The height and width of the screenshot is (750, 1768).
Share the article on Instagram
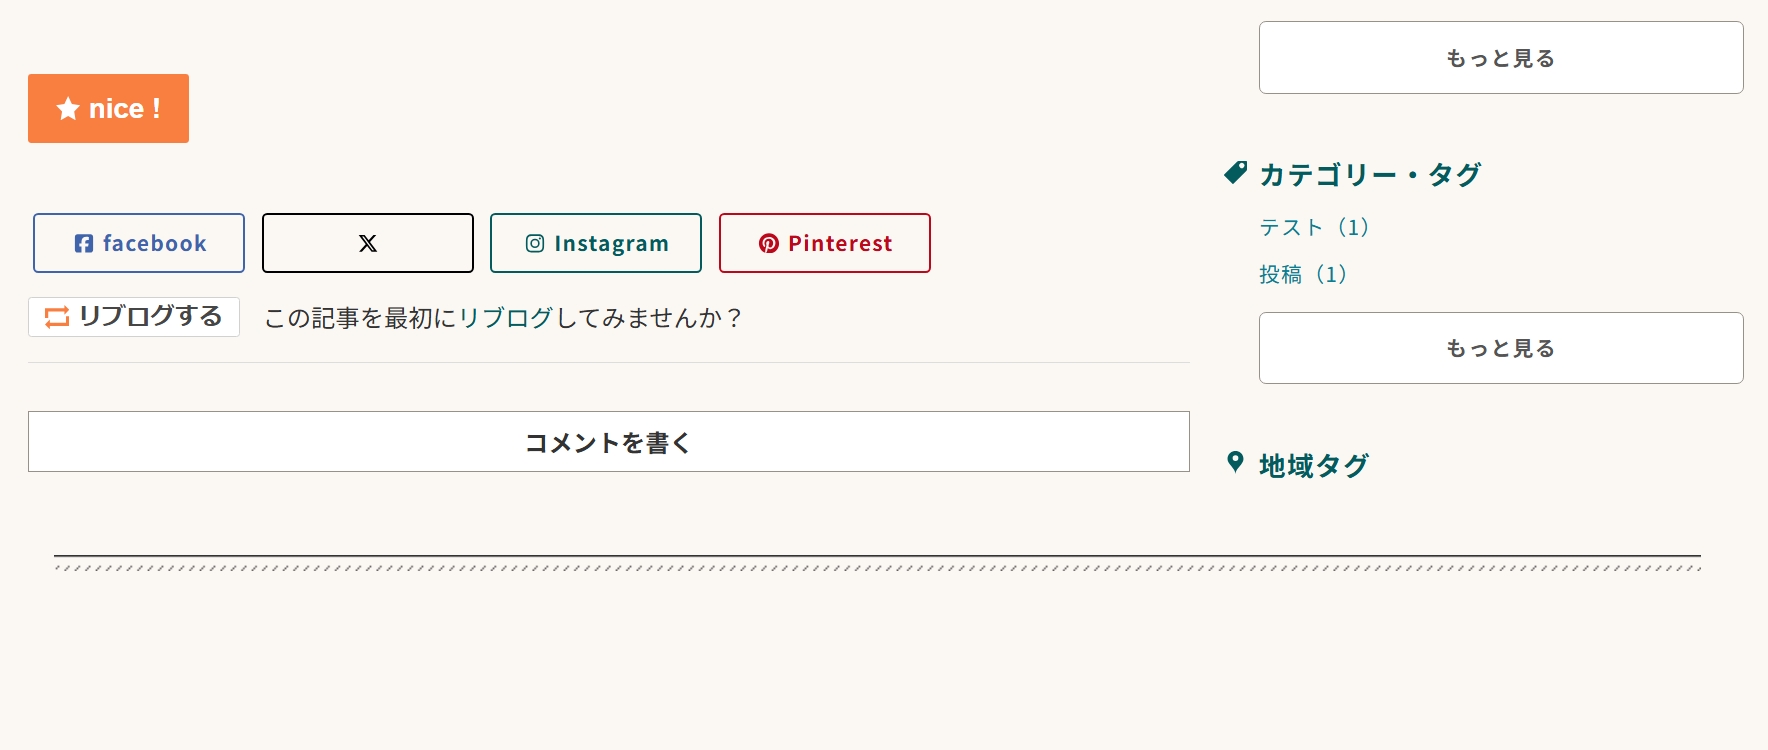pos(595,243)
